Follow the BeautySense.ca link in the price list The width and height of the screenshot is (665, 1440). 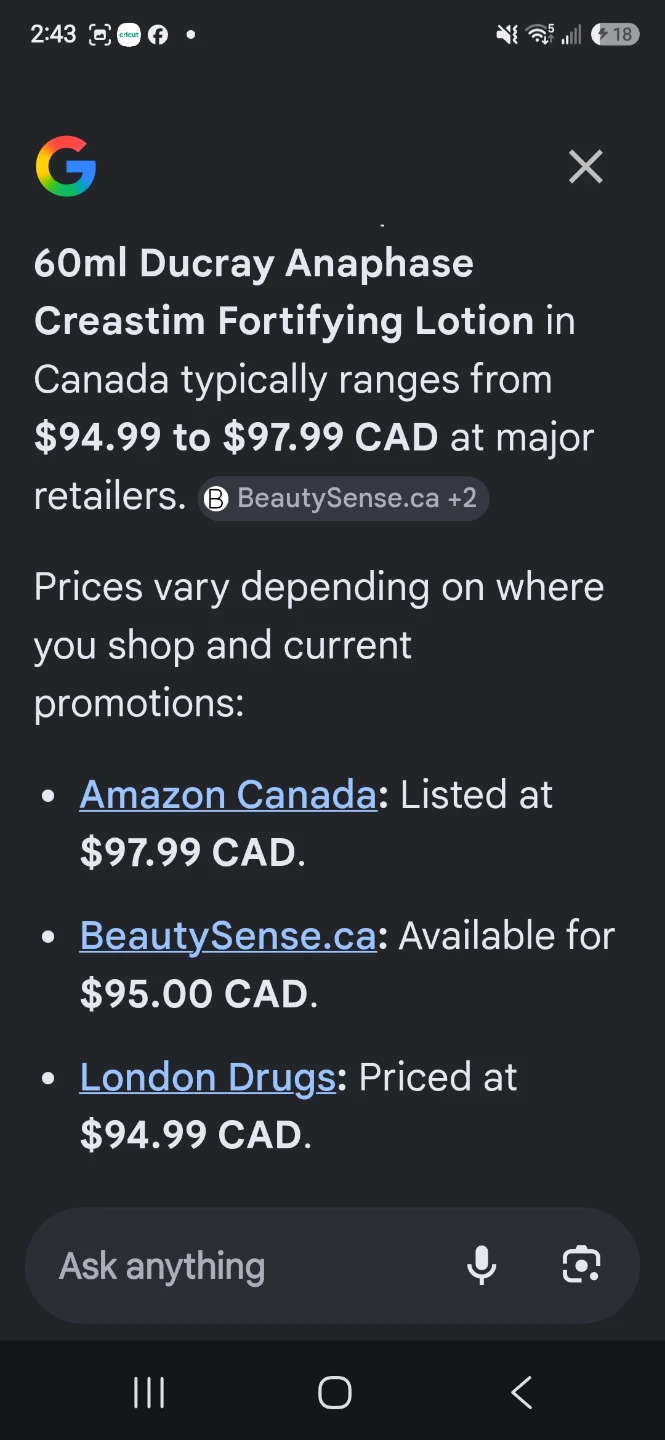pyautogui.click(x=228, y=936)
